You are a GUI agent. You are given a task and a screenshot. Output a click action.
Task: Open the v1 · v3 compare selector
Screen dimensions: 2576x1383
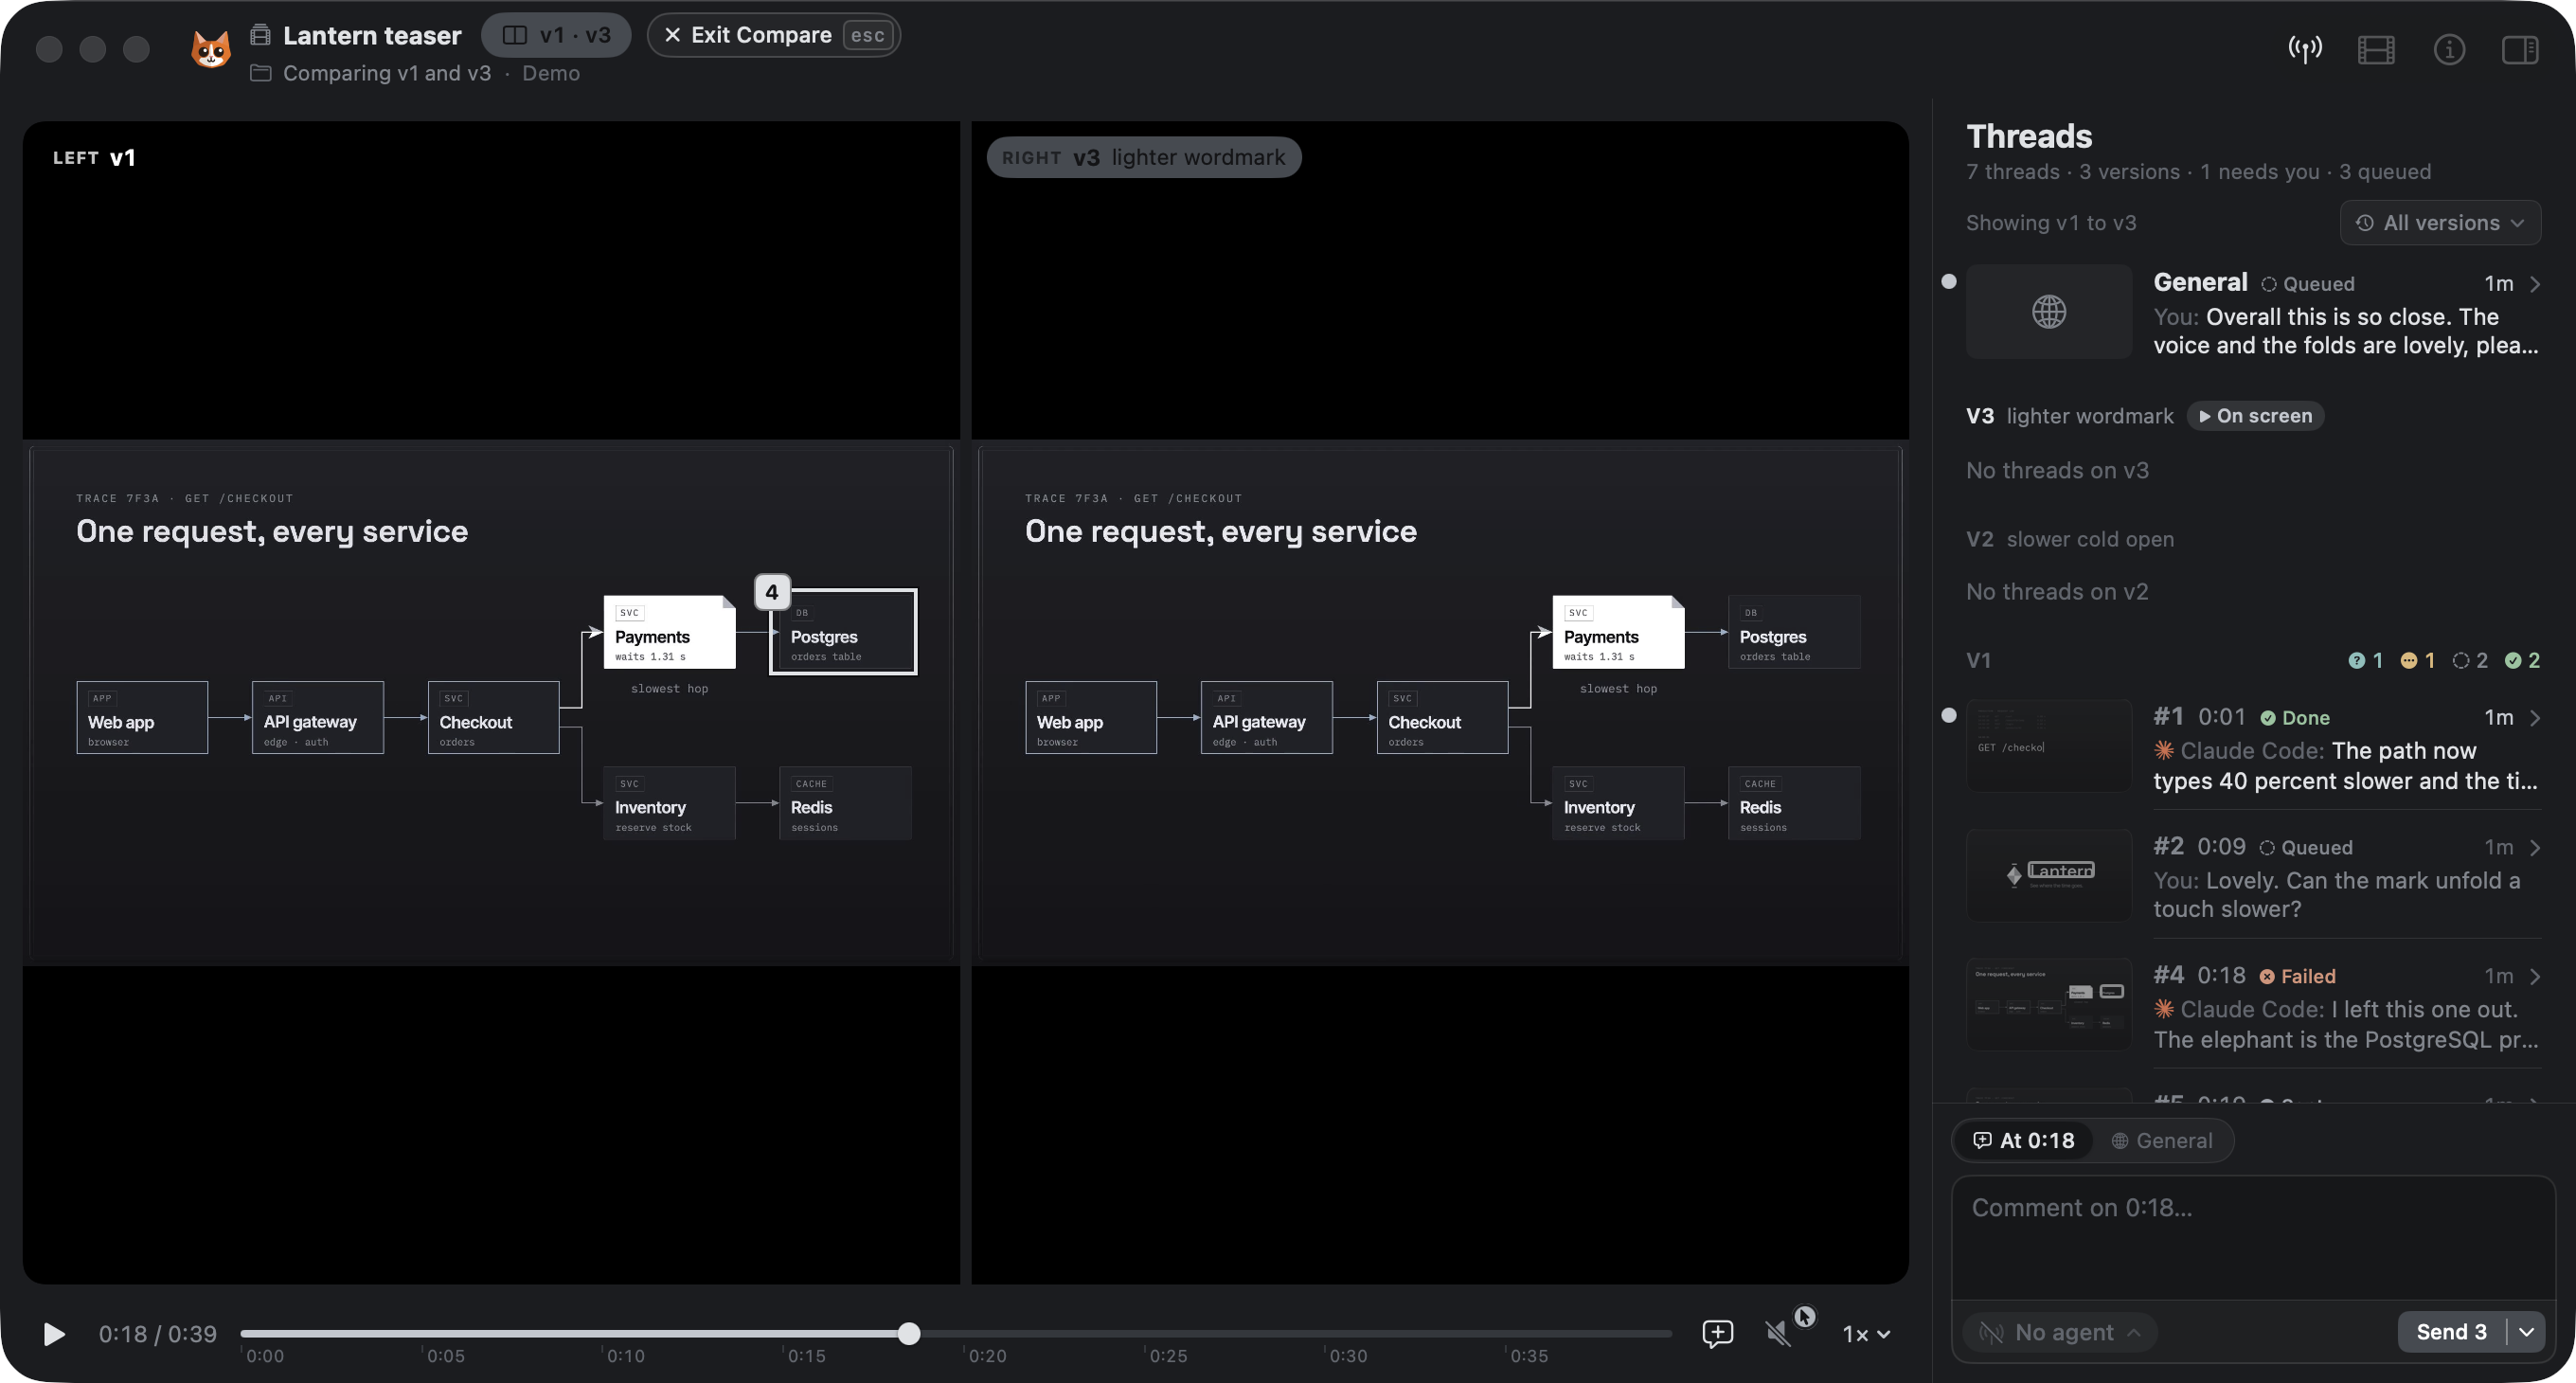(556, 35)
